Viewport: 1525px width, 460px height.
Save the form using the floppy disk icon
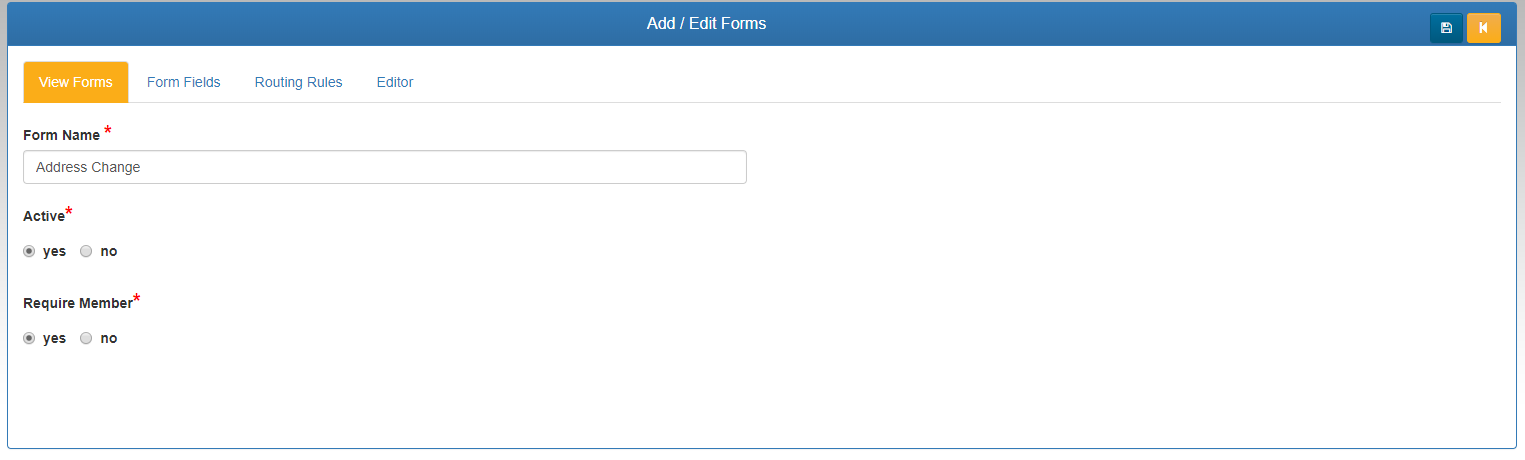(x=1446, y=28)
